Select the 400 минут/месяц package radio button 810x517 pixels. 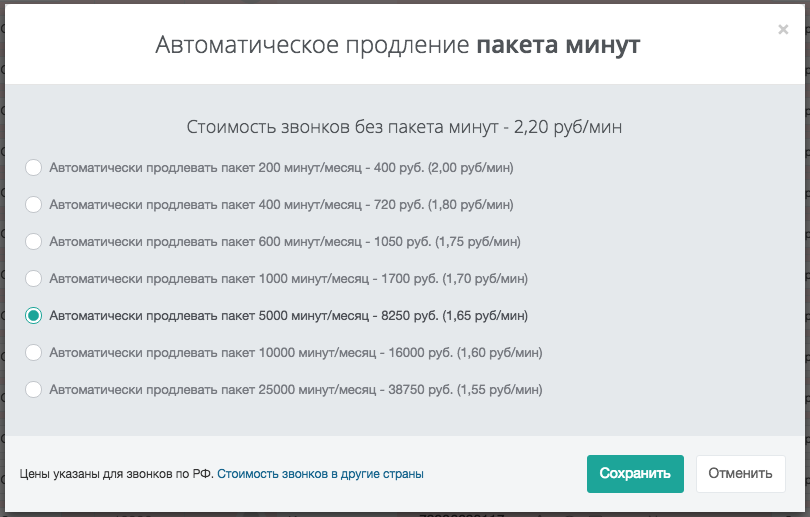pos(34,205)
